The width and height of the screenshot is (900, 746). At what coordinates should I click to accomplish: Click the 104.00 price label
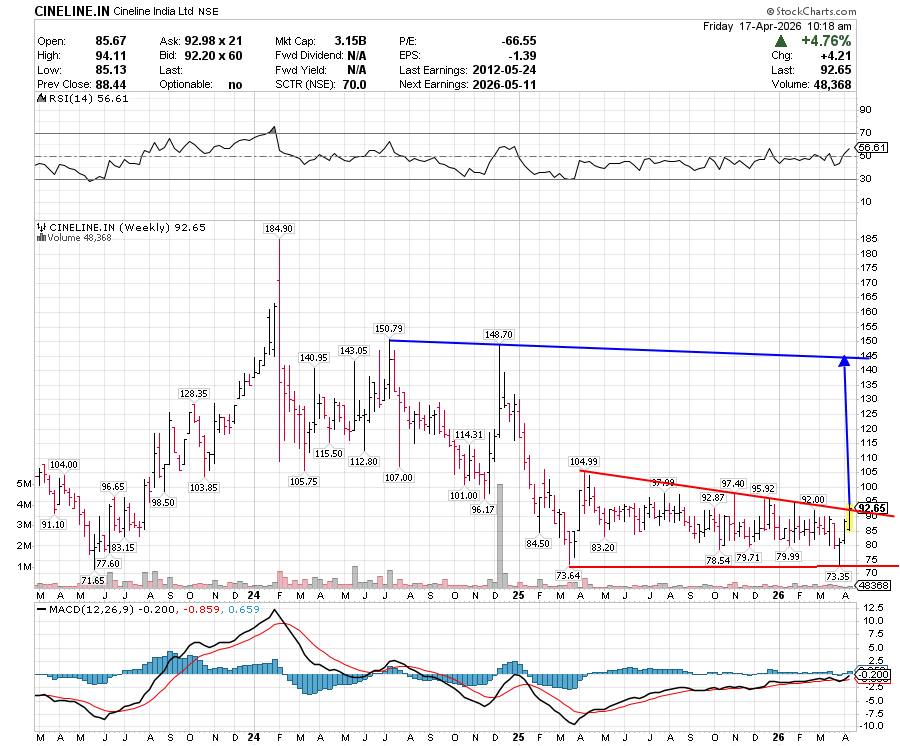click(x=64, y=465)
